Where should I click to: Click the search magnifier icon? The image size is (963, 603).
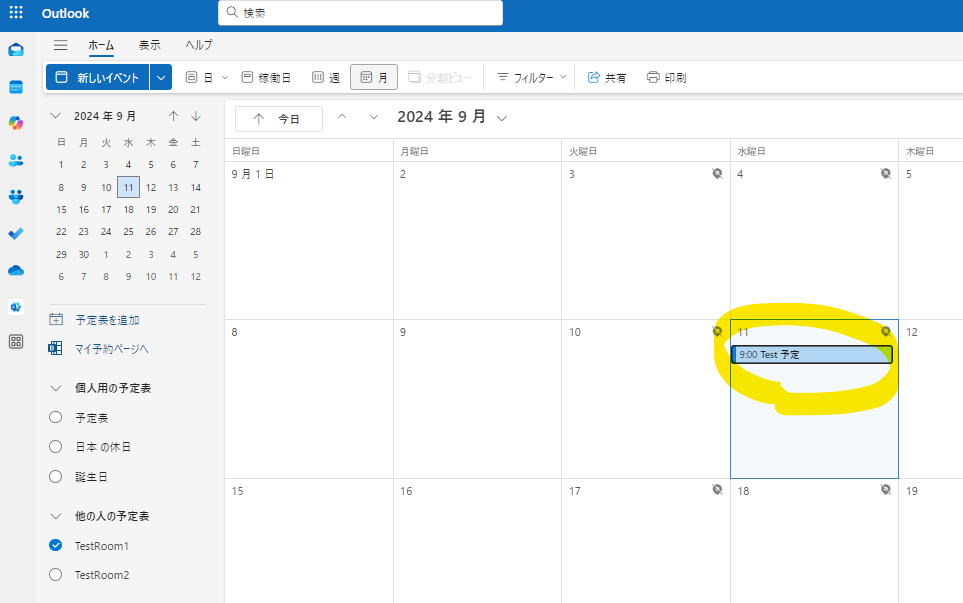click(232, 12)
